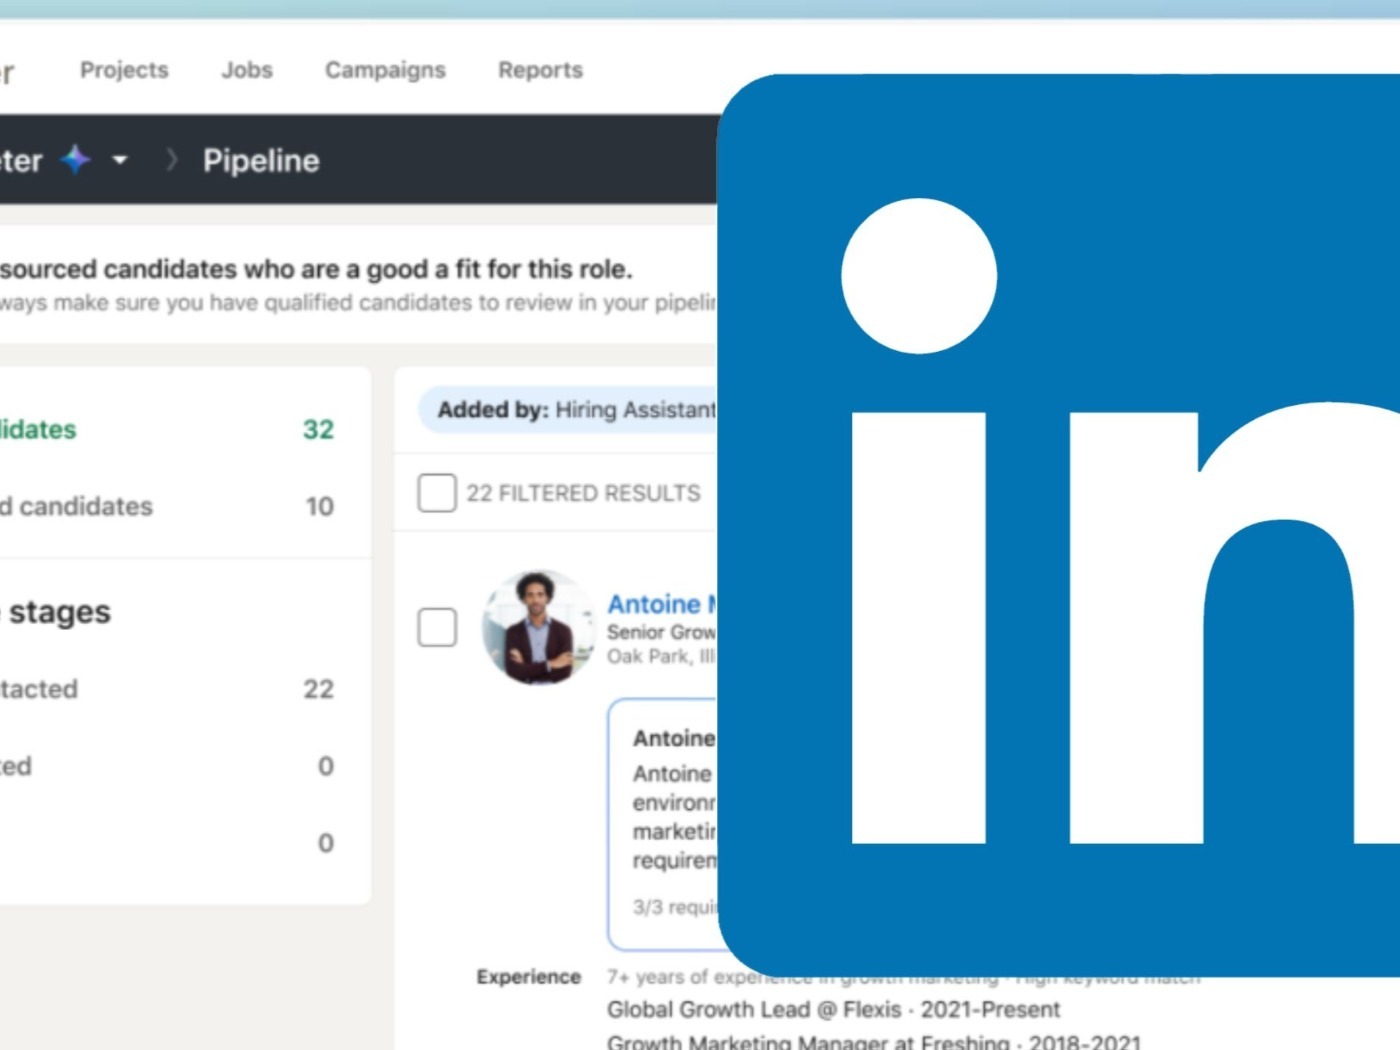1400x1050 pixels.
Task: Click the blue sparkle AI icon
Action: (x=76, y=159)
